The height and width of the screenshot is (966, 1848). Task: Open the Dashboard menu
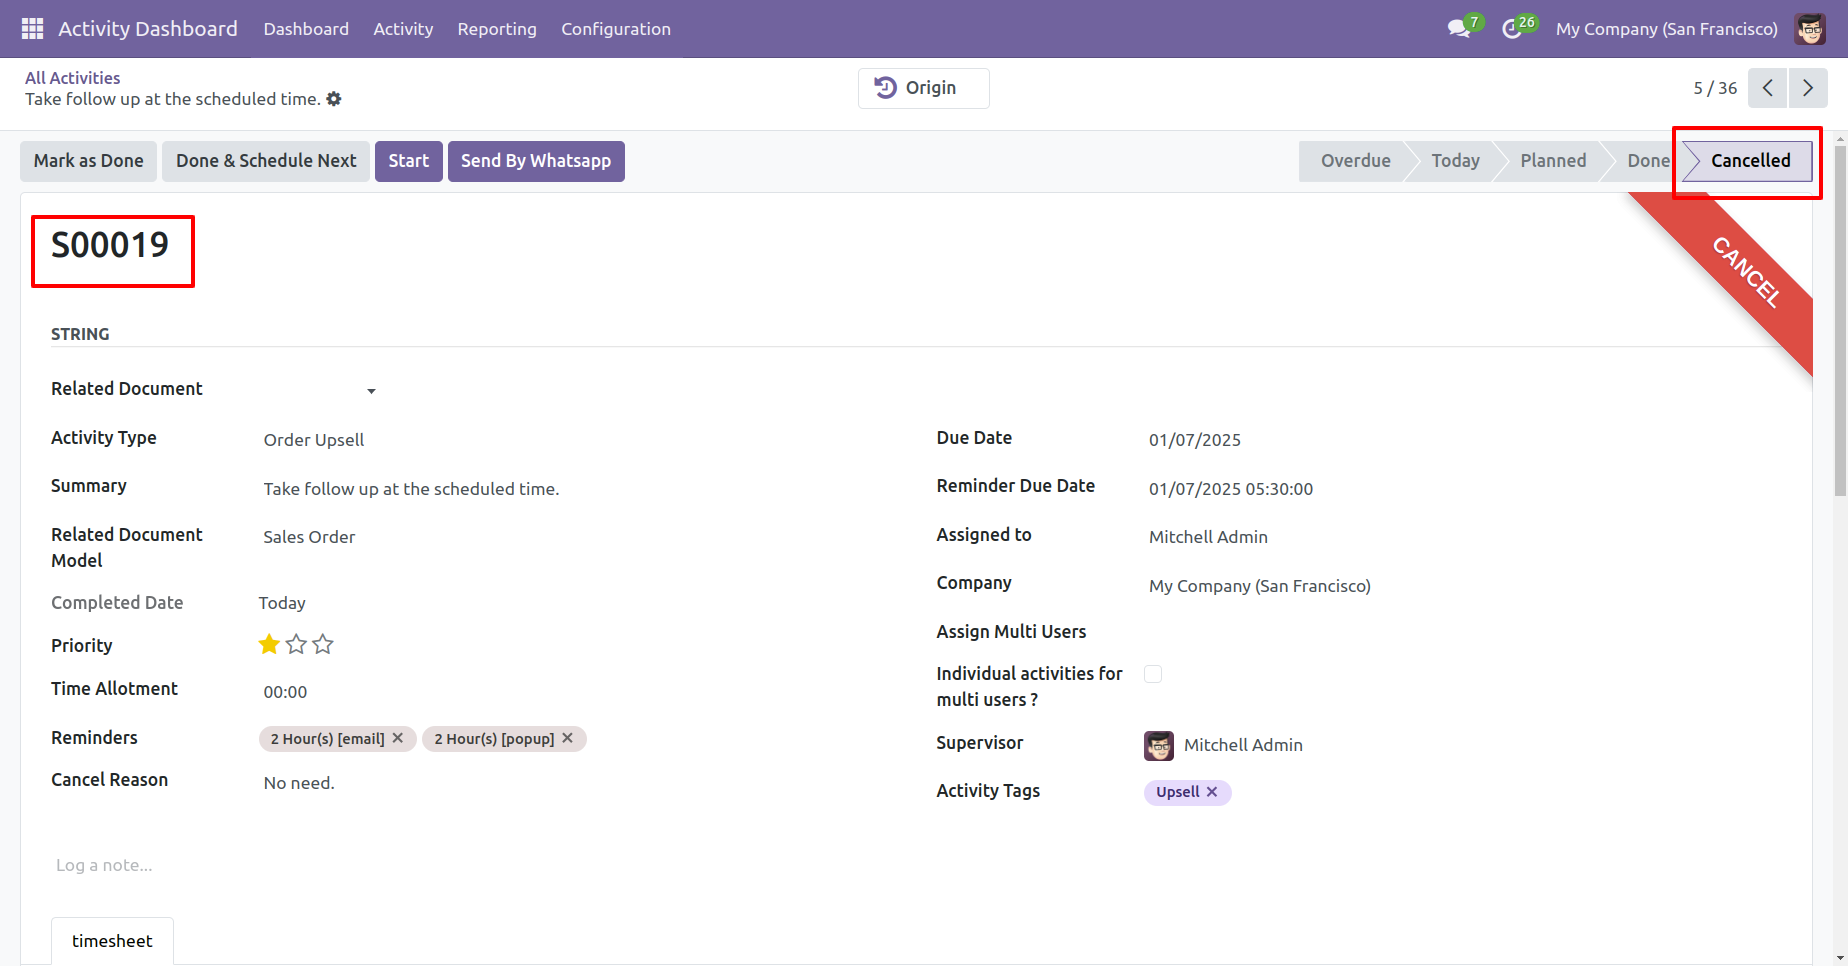[x=306, y=29]
